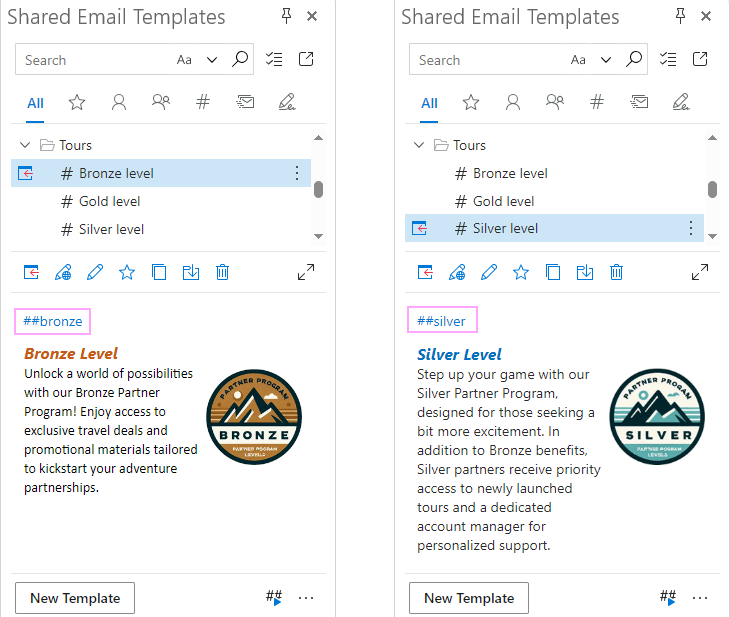The image size is (730, 617).
Task: Open left pane in a new window
Action: (306, 59)
